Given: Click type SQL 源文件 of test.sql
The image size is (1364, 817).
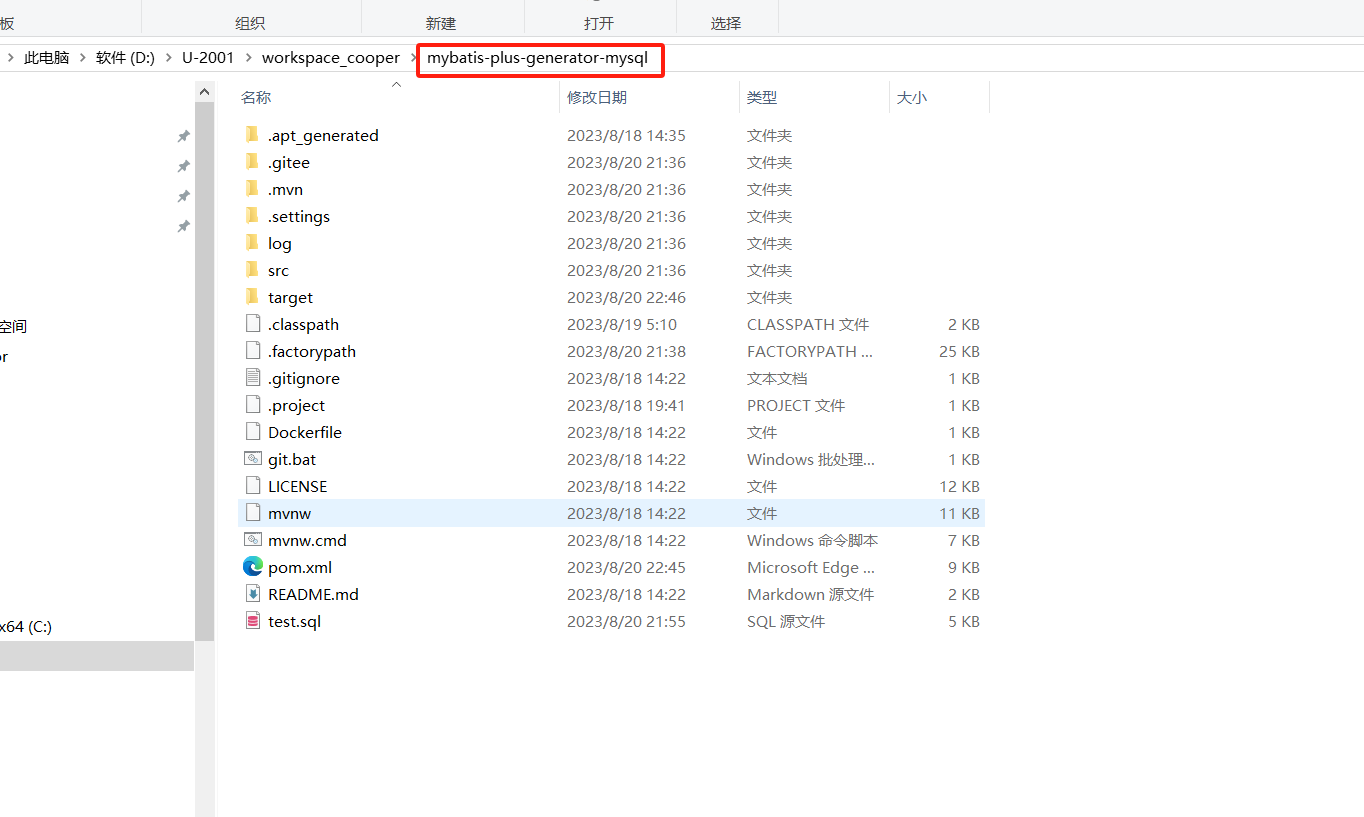Looking at the screenshot, I should (786, 621).
